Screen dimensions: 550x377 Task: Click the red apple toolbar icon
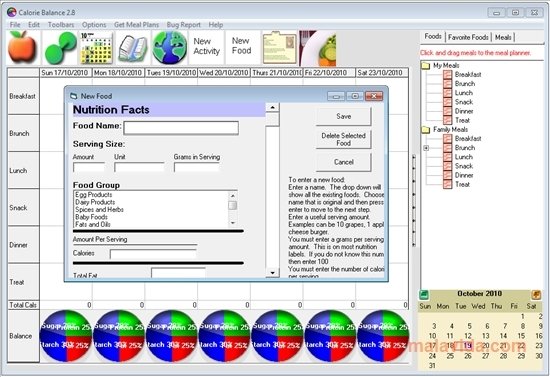(x=22, y=48)
